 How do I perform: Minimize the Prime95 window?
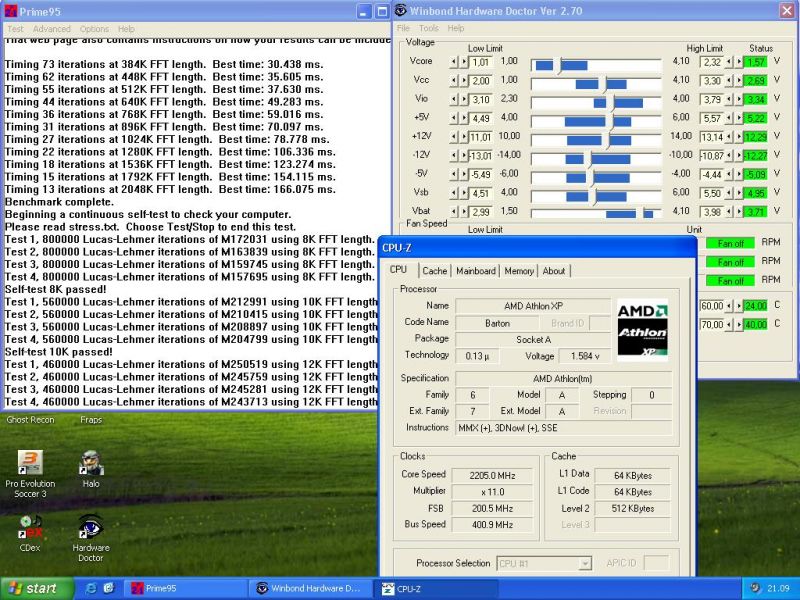click(364, 12)
